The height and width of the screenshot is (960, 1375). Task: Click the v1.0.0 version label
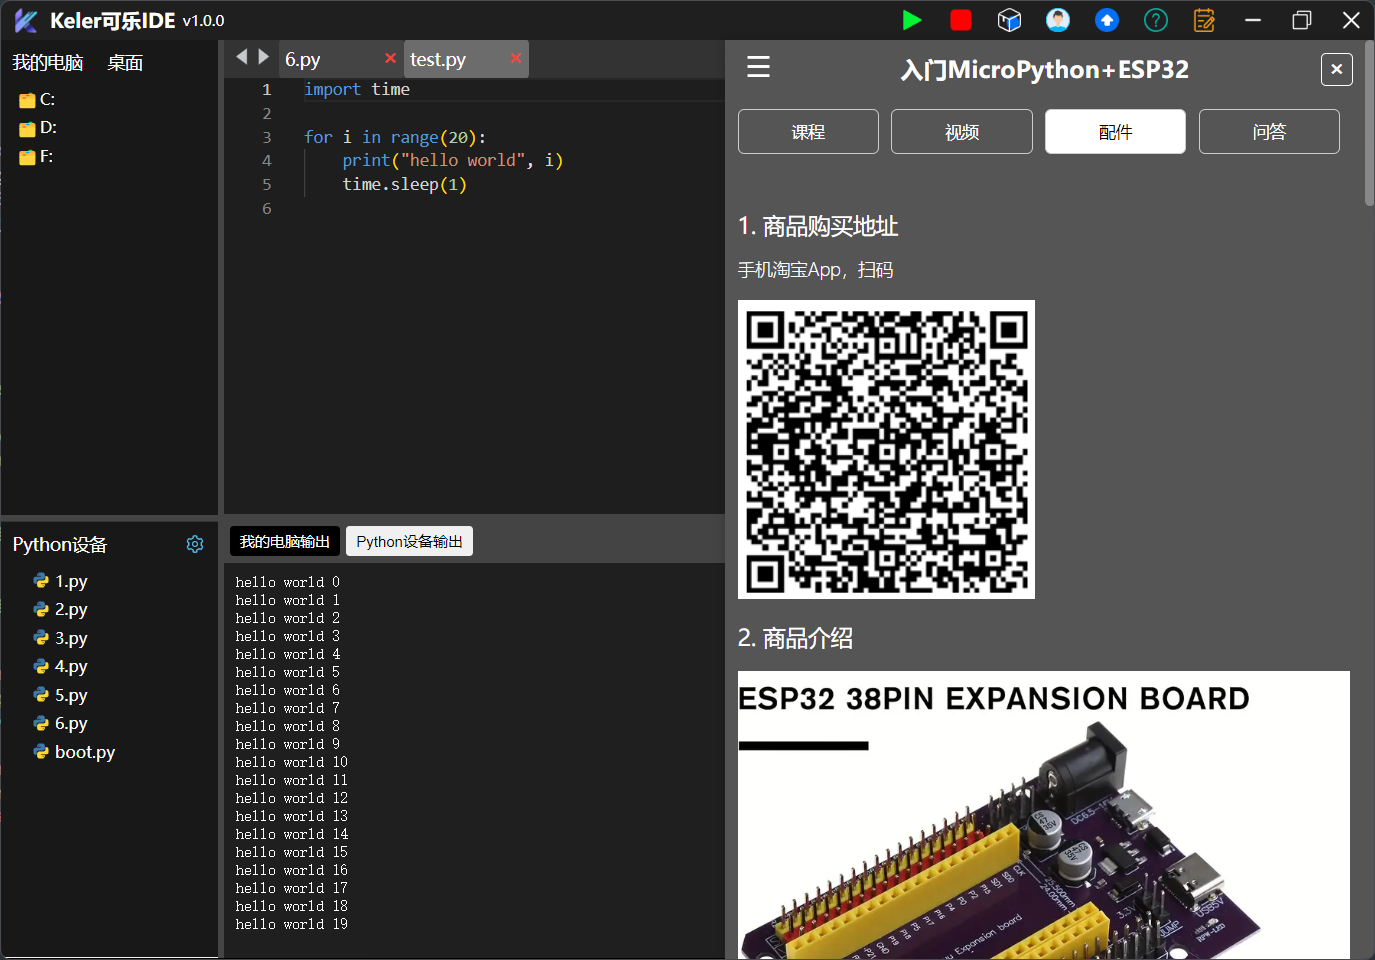(x=203, y=21)
